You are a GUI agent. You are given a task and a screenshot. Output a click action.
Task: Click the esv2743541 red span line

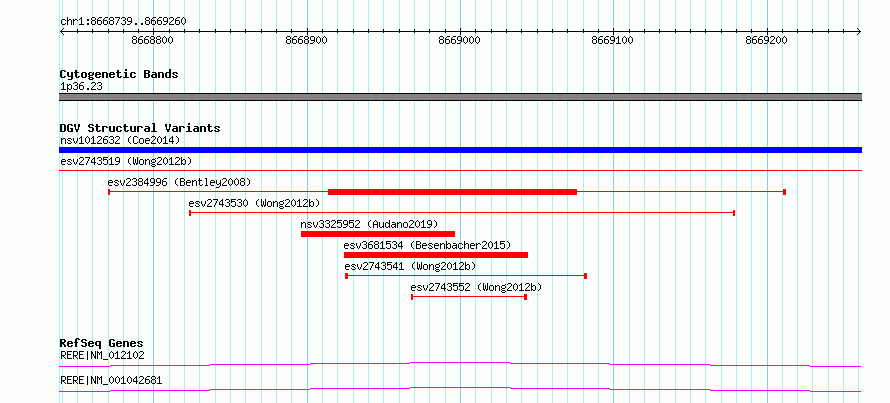click(x=466, y=276)
